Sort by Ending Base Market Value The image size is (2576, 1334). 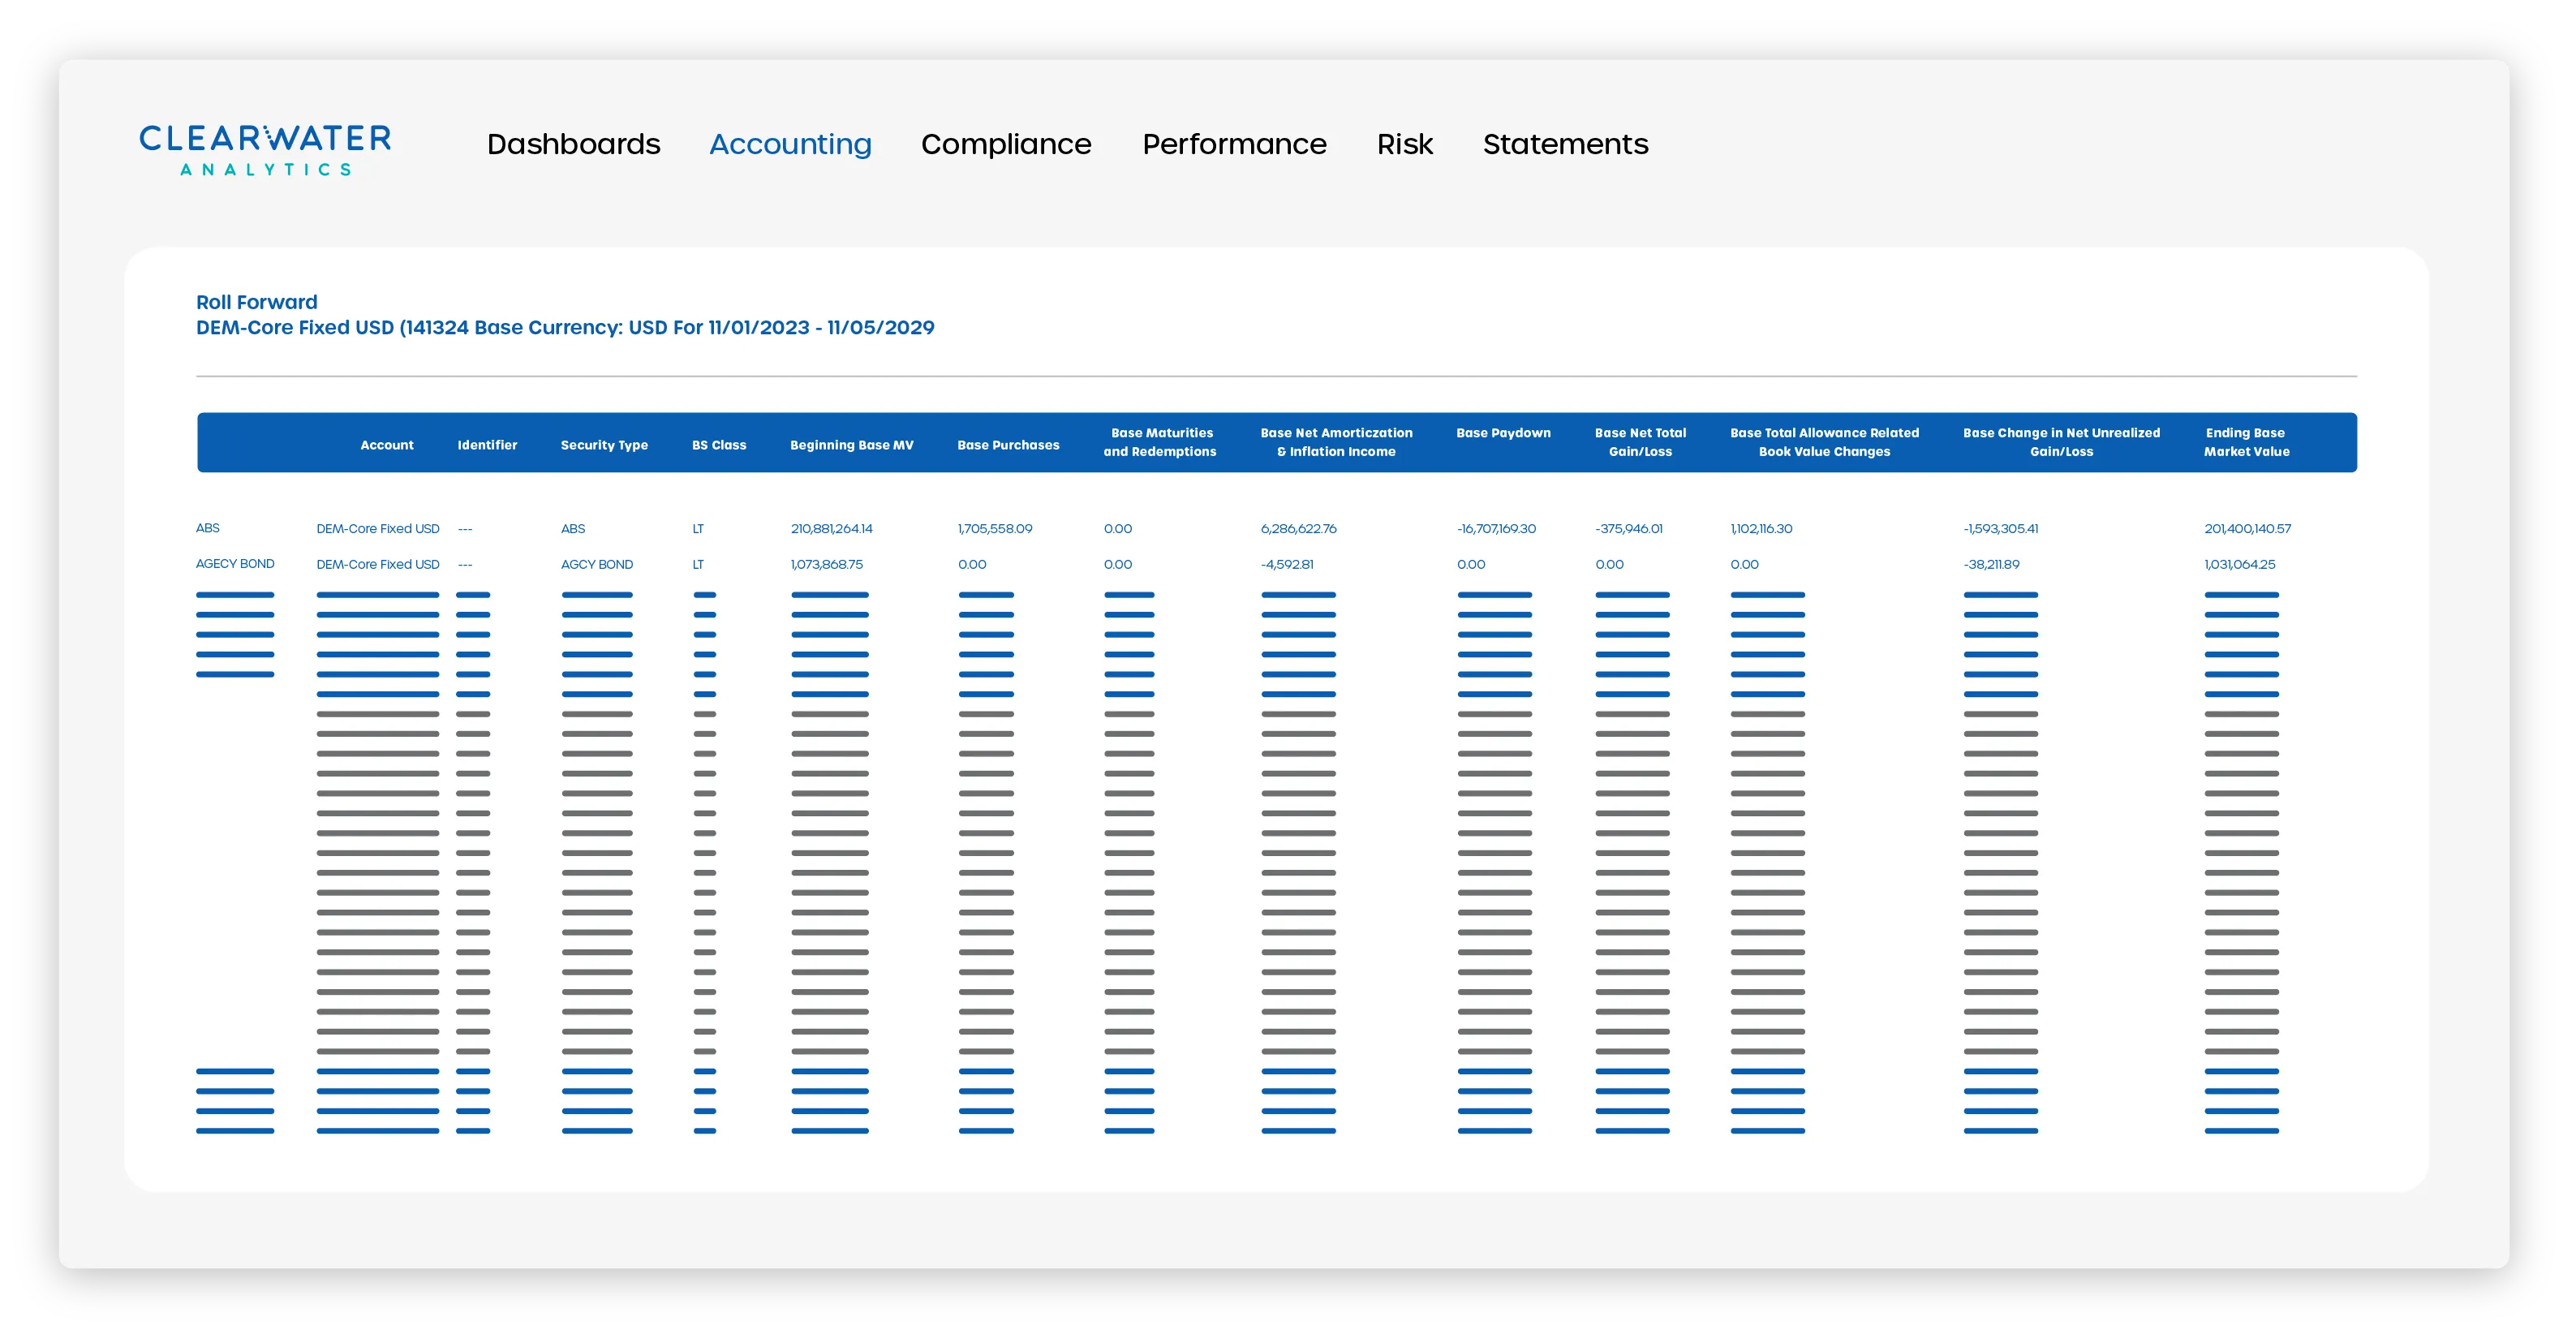coord(2246,442)
